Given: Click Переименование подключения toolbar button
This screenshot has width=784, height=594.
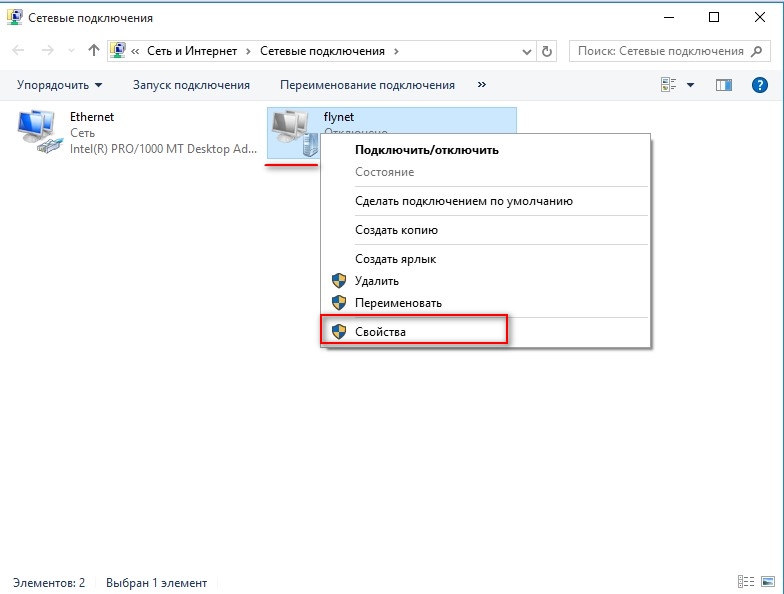Looking at the screenshot, I should [367, 85].
